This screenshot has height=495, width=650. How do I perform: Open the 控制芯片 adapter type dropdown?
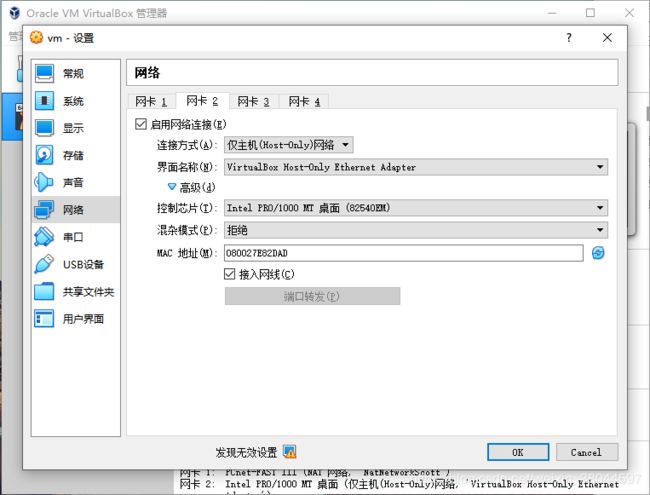coord(416,208)
